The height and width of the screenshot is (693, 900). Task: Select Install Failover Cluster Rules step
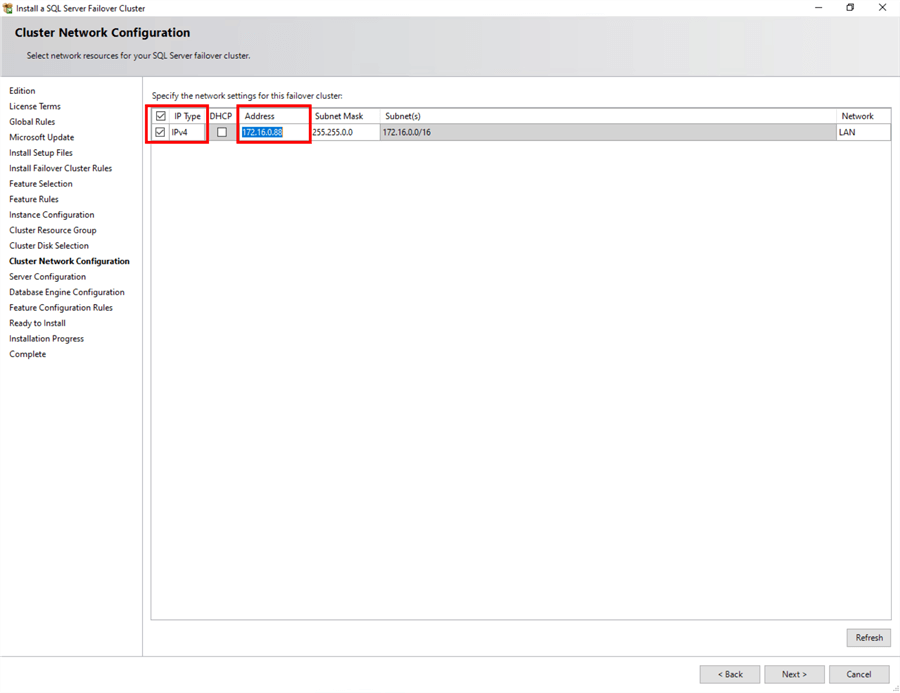point(60,168)
